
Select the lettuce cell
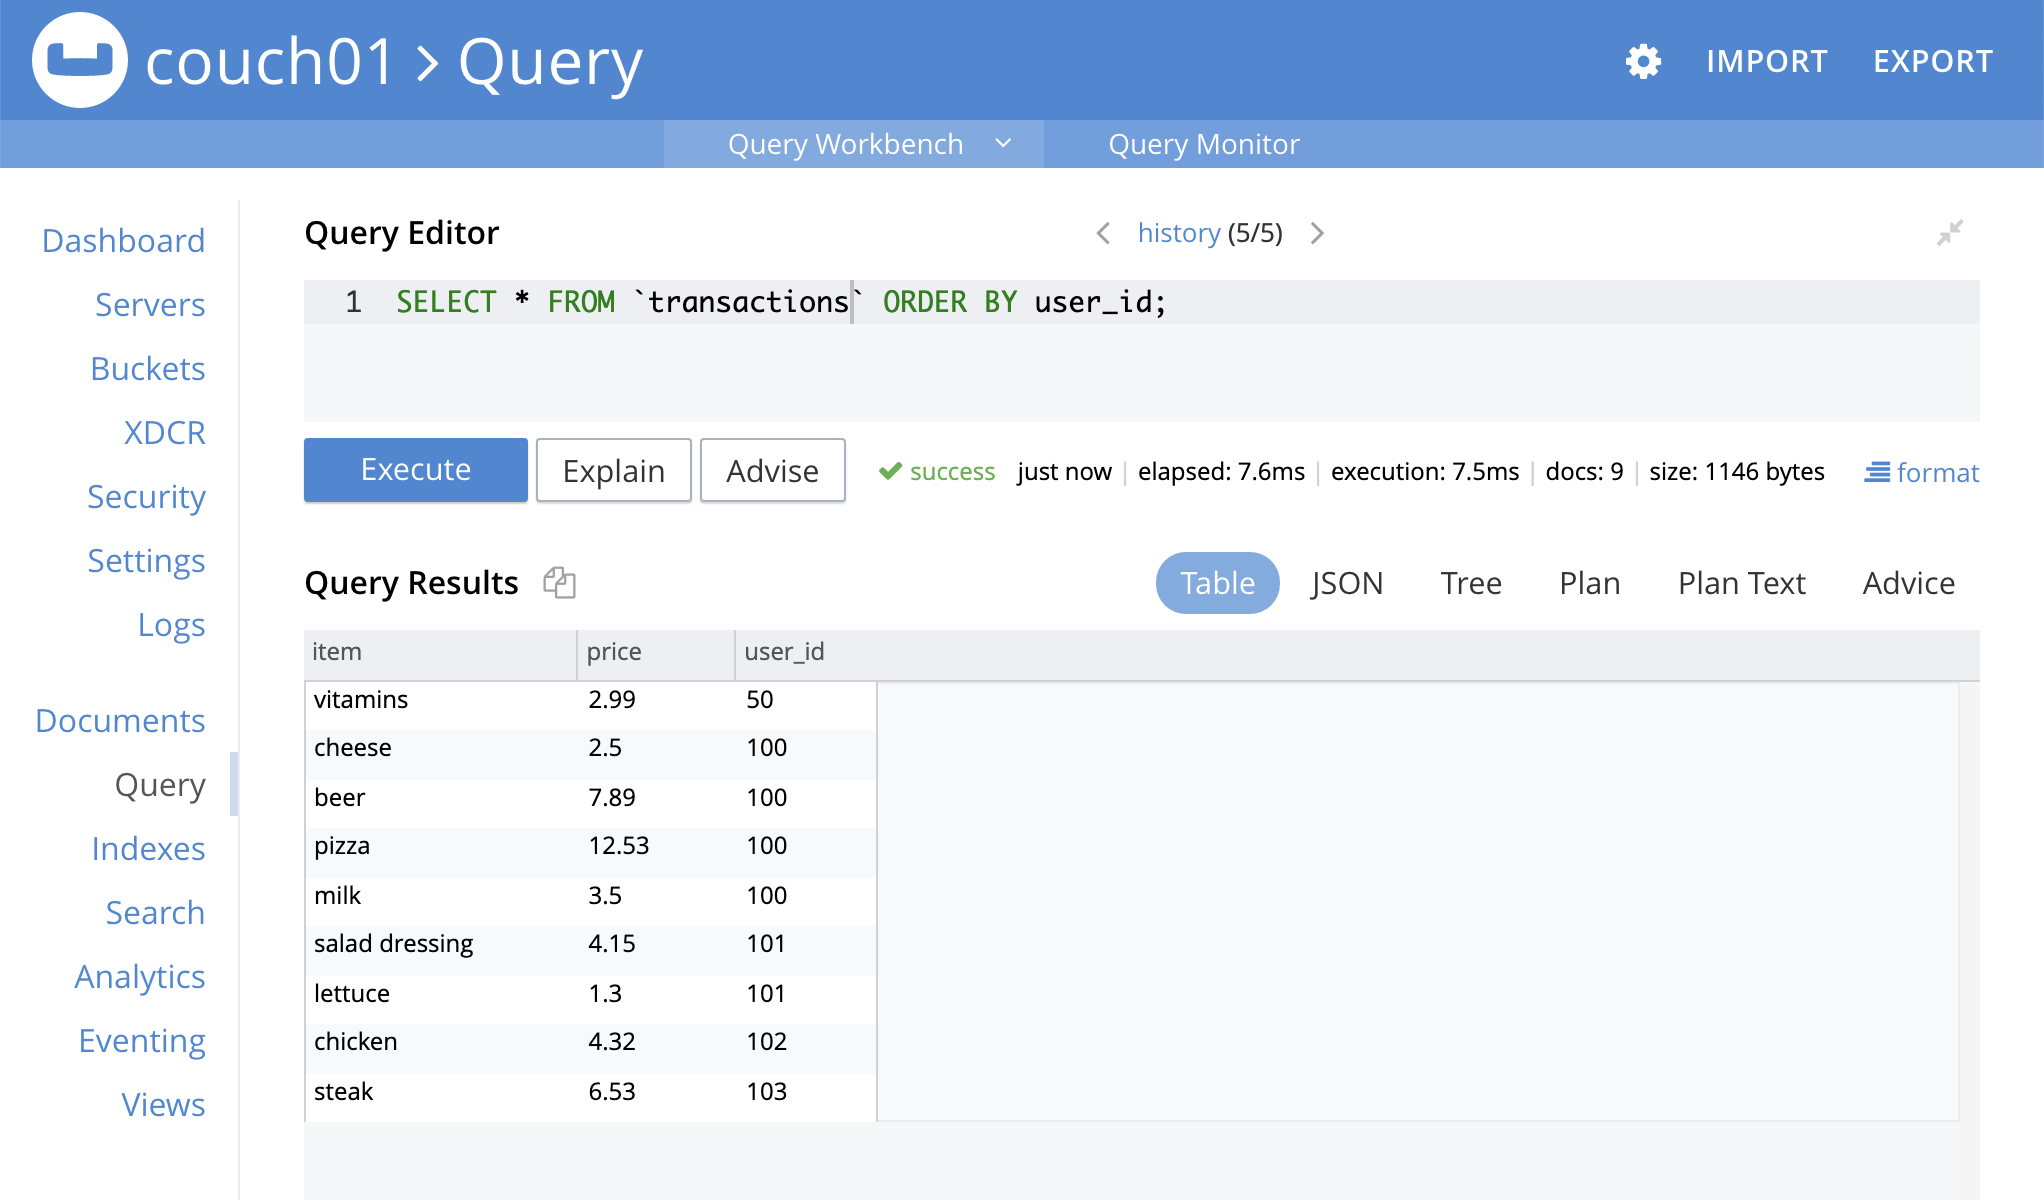point(352,994)
